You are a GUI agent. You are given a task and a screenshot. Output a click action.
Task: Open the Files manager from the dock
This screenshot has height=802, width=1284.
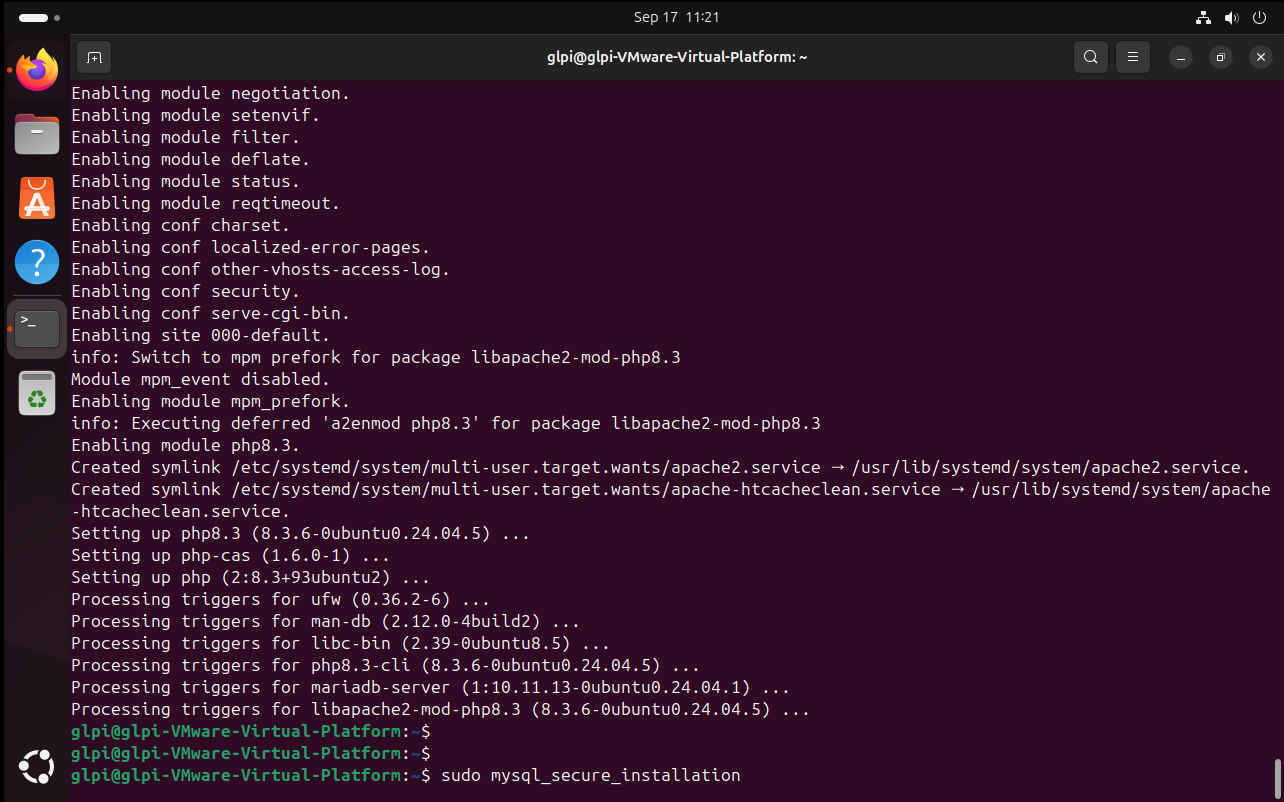[36, 133]
